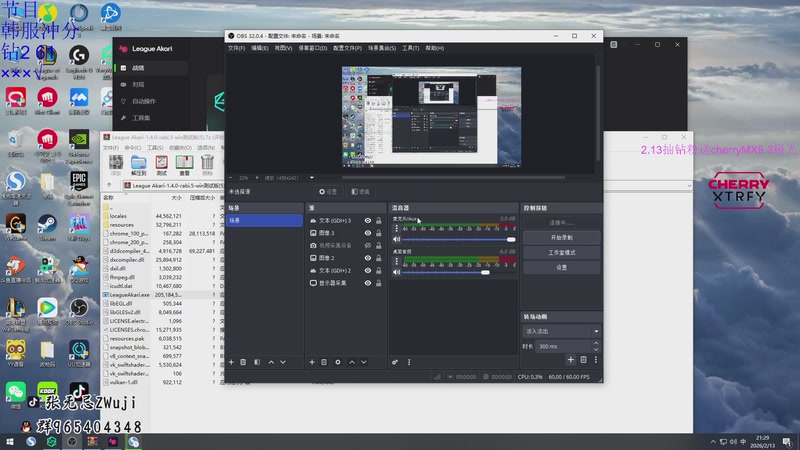Open options dots for desktop audio channel
This screenshot has height=450, width=800.
tap(396, 261)
